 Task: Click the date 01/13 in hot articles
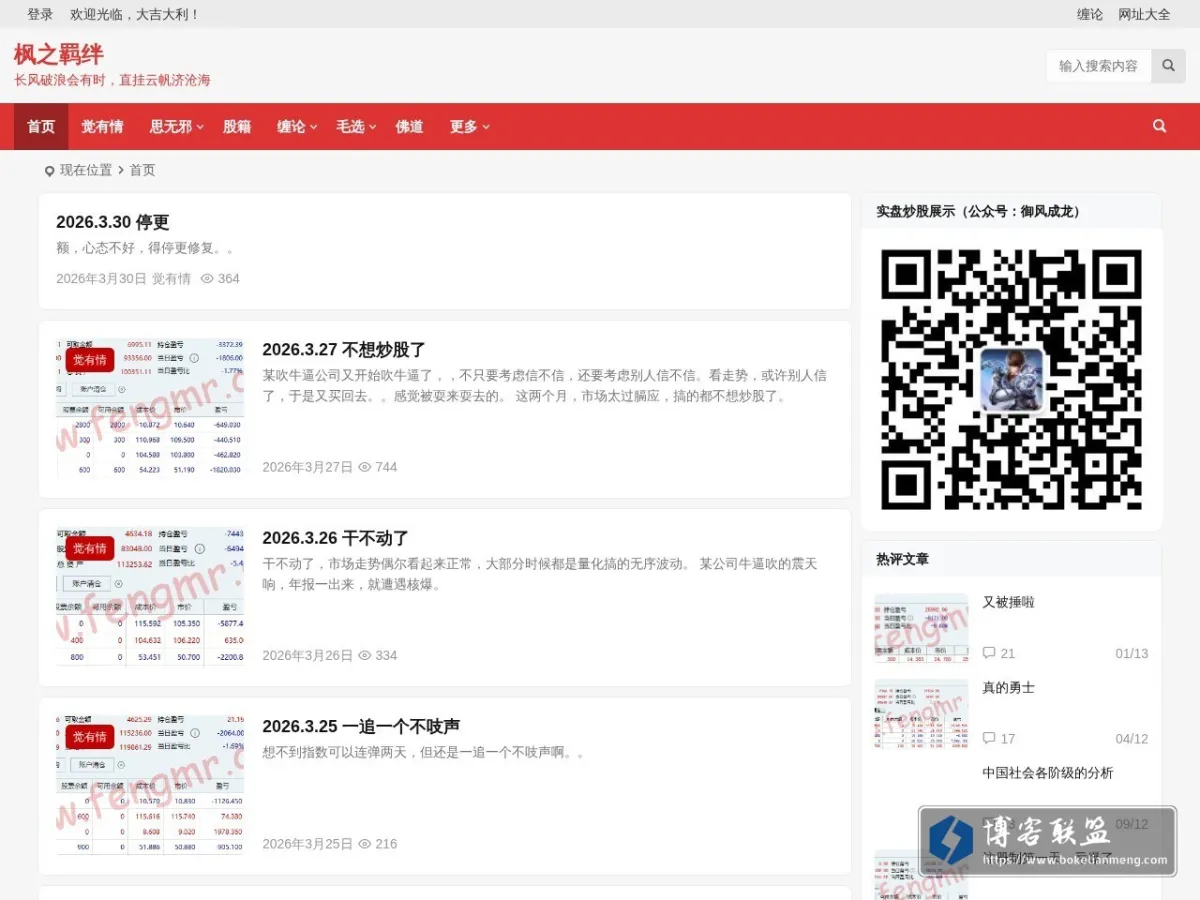(1132, 653)
